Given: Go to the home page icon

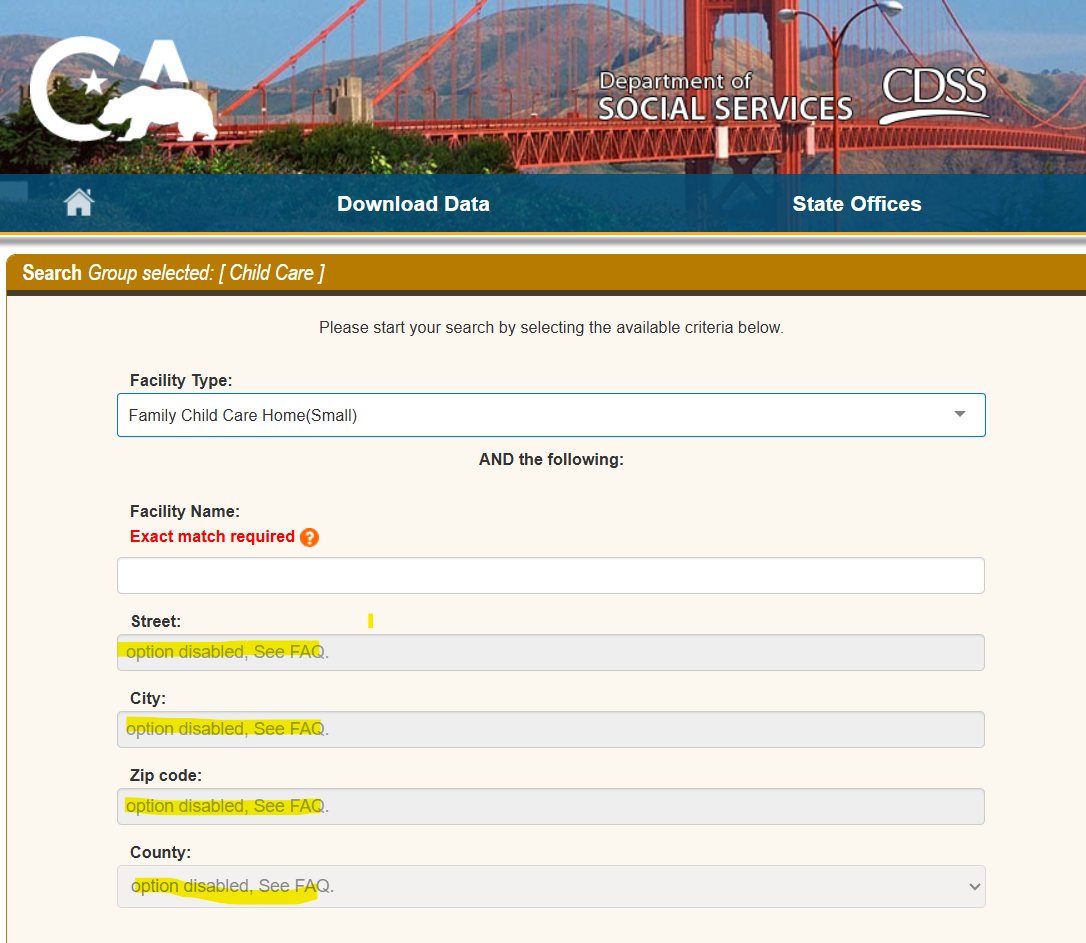Looking at the screenshot, I should tap(78, 203).
